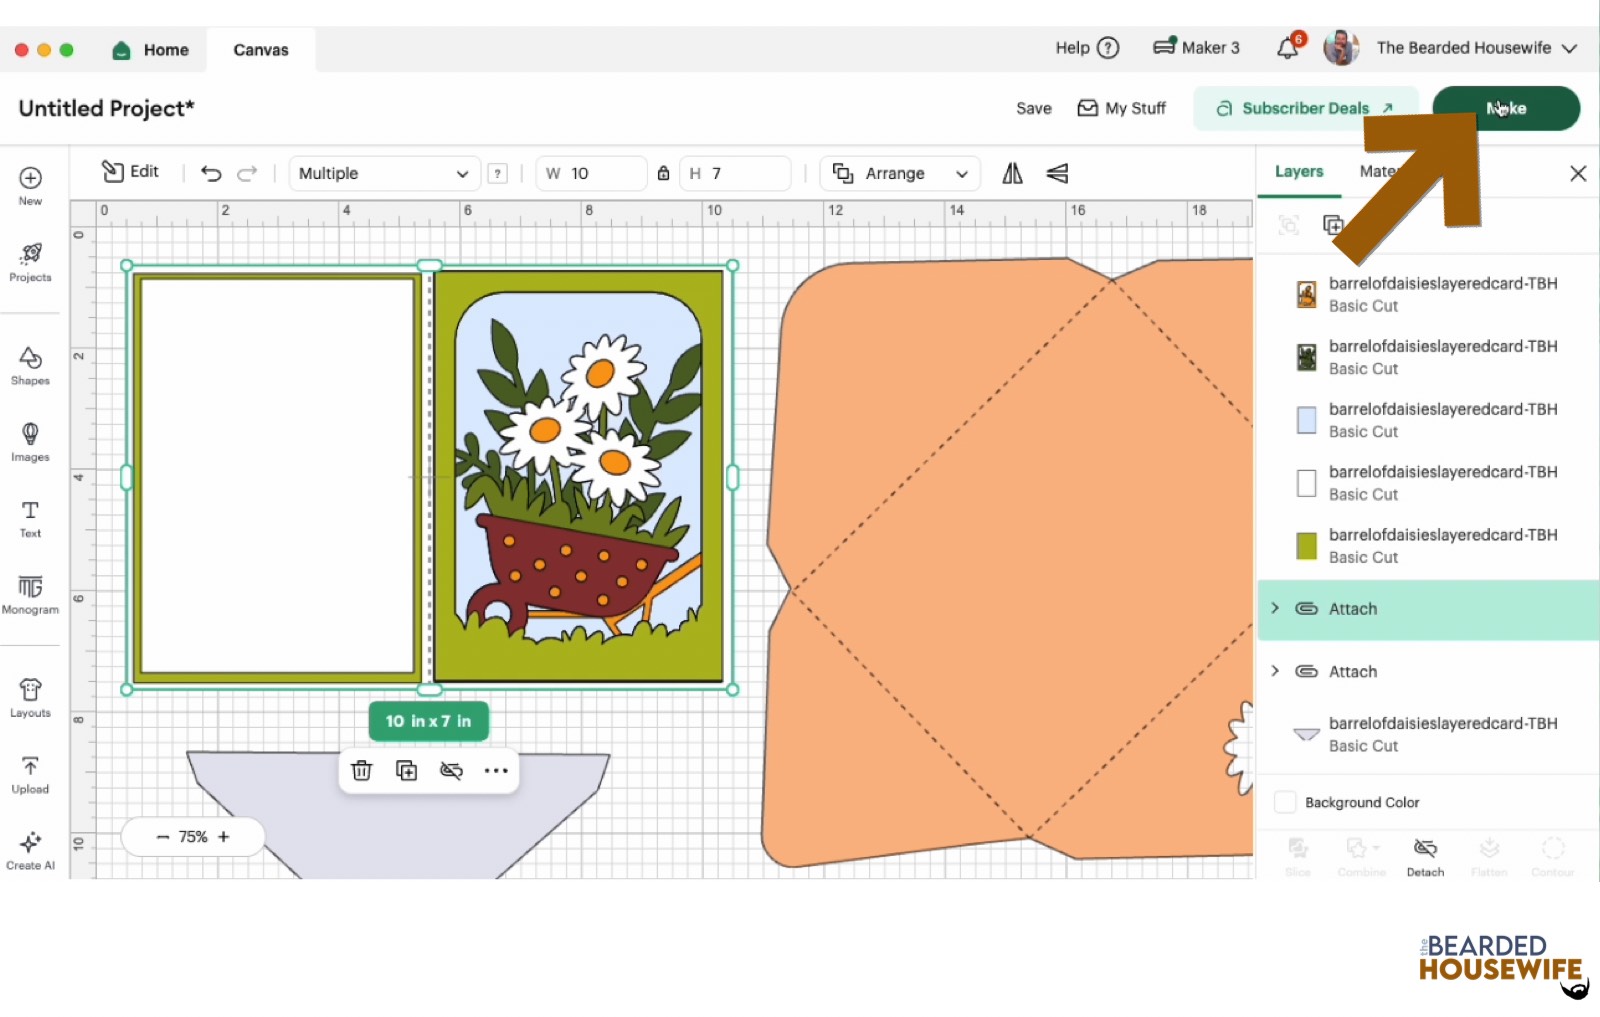The image size is (1600, 1017).
Task: Click the 75% zoom level indicator
Action: 193,837
